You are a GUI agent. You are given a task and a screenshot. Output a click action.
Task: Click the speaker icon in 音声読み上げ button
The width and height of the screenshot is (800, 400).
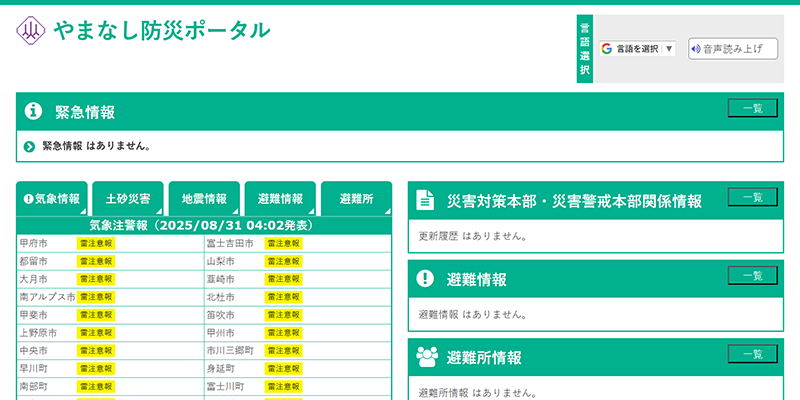point(696,49)
